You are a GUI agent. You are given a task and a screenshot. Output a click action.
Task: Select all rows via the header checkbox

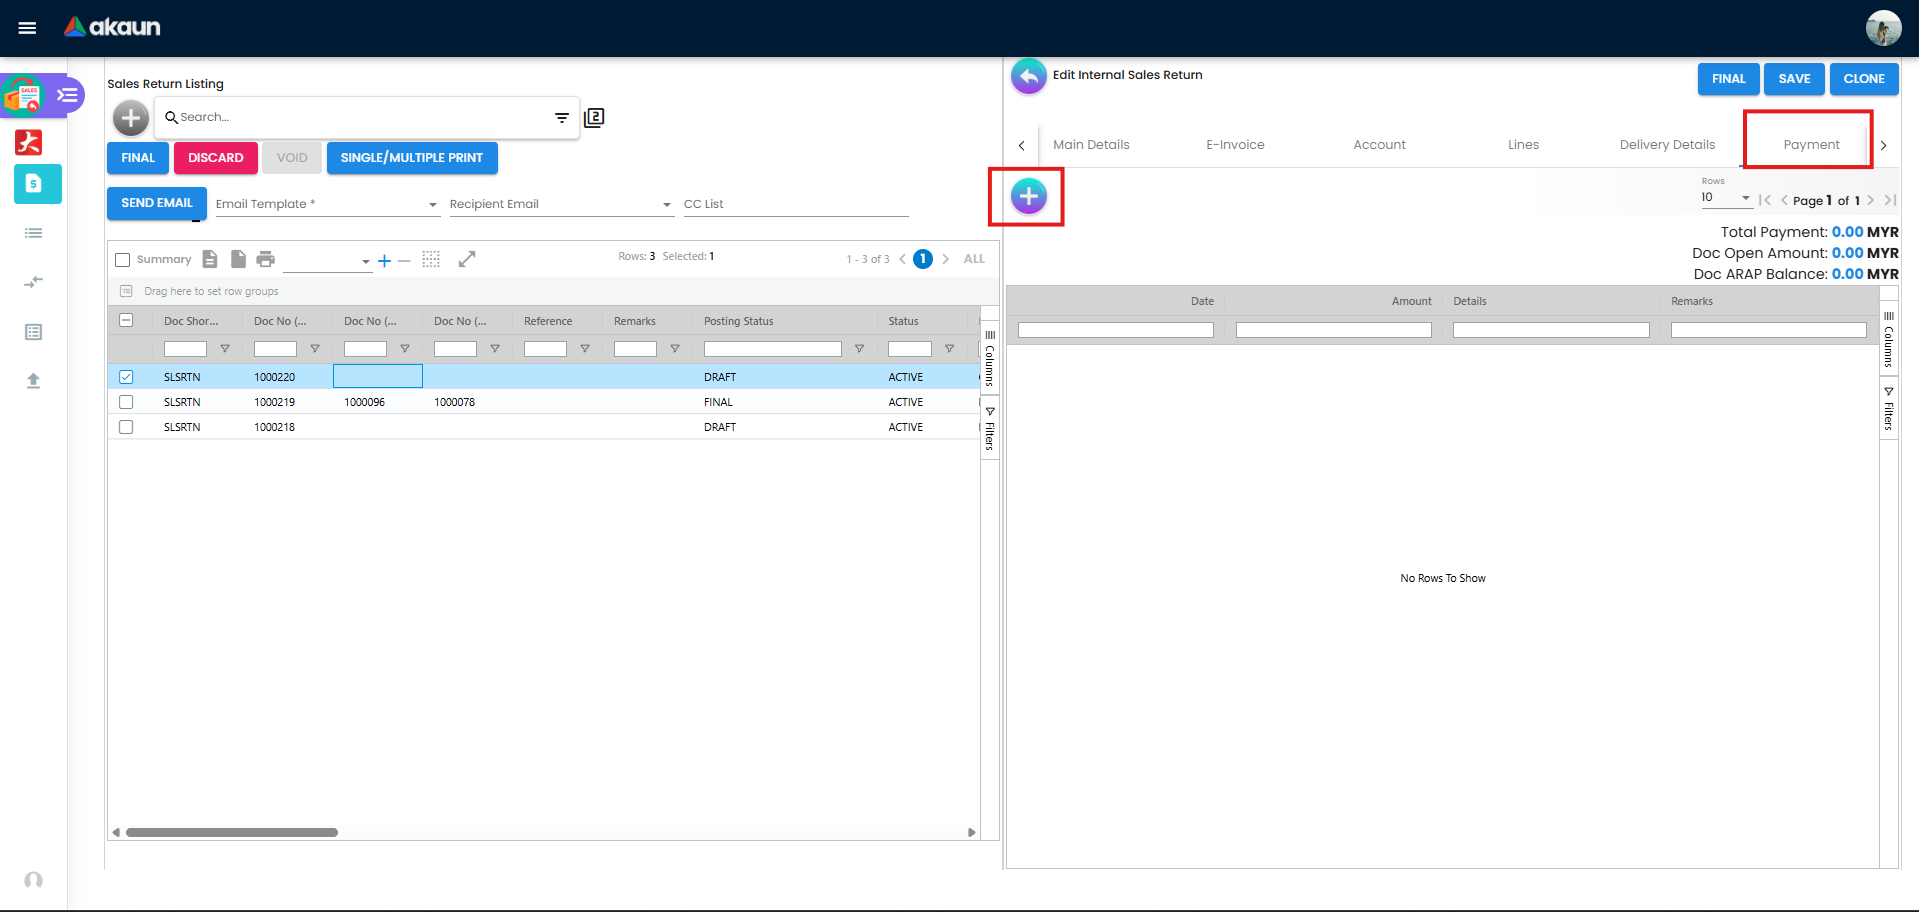point(126,320)
